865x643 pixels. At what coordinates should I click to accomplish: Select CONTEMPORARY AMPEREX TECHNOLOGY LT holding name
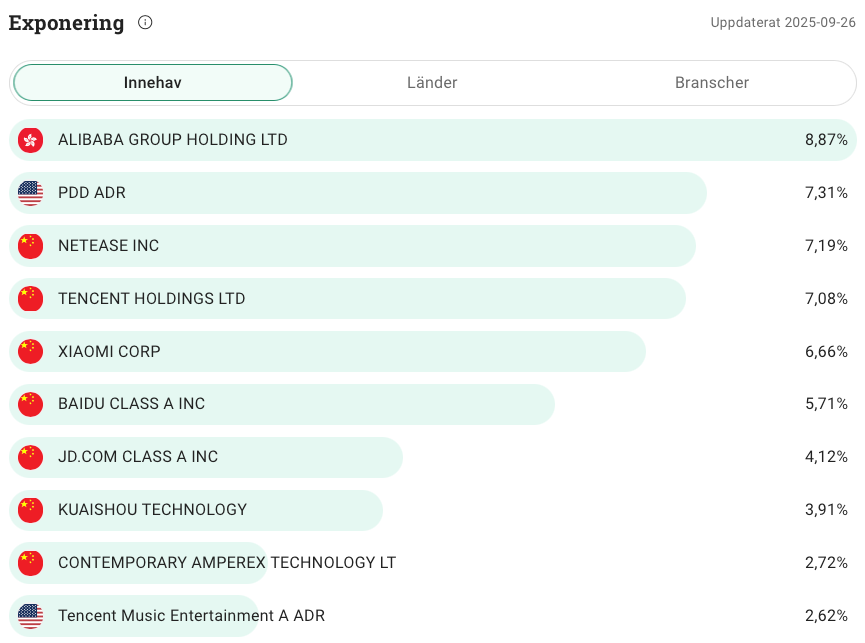point(227,563)
